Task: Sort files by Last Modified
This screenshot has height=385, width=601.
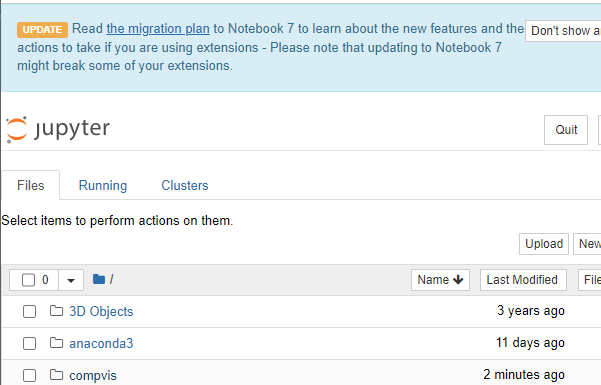Action: tap(523, 280)
